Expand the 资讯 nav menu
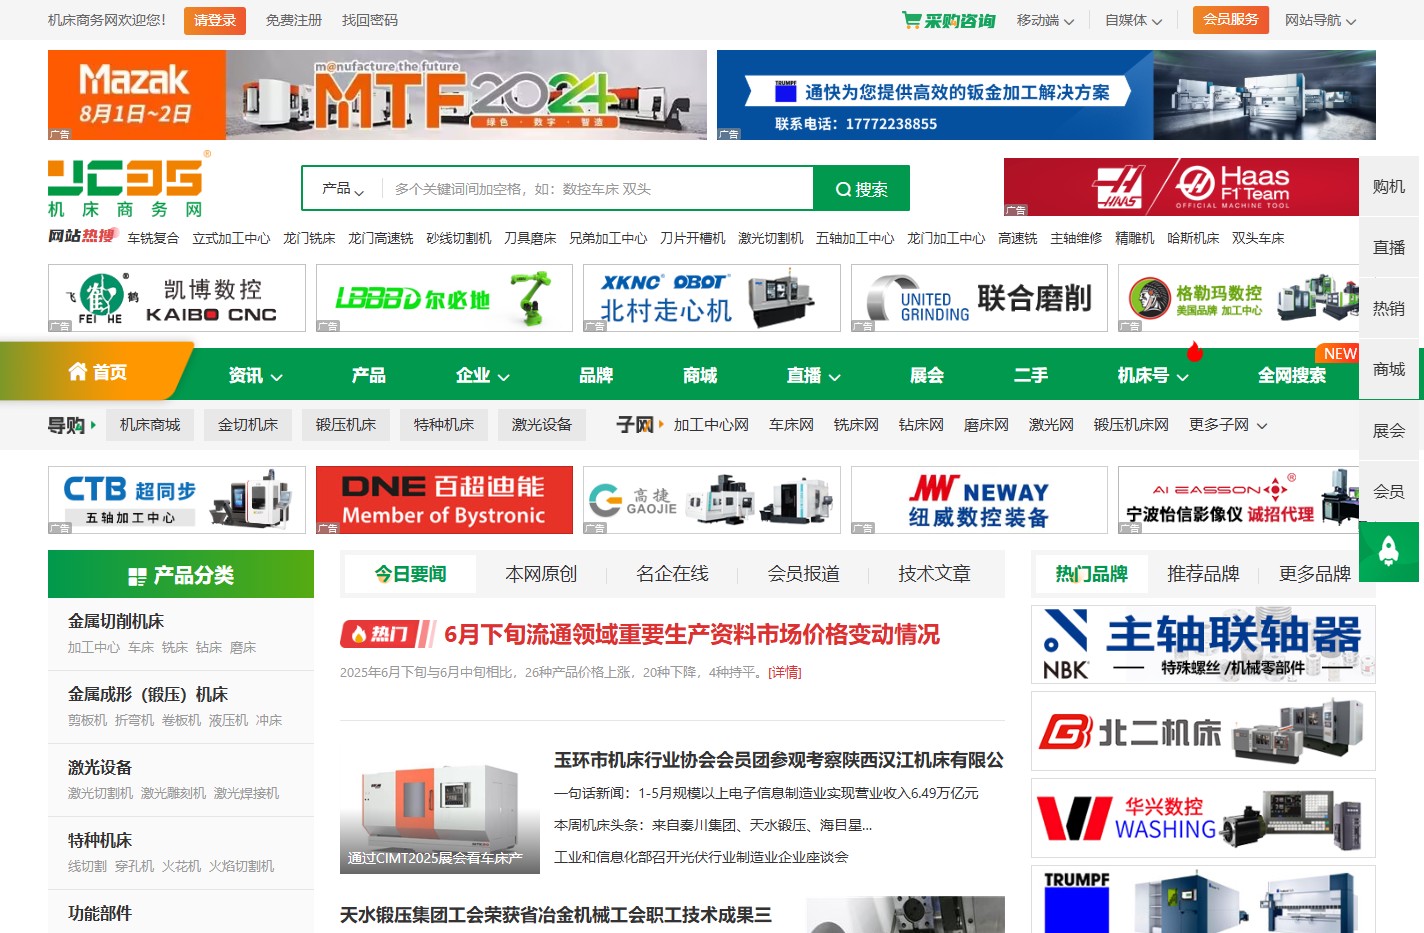The width and height of the screenshot is (1424, 933). click(255, 375)
